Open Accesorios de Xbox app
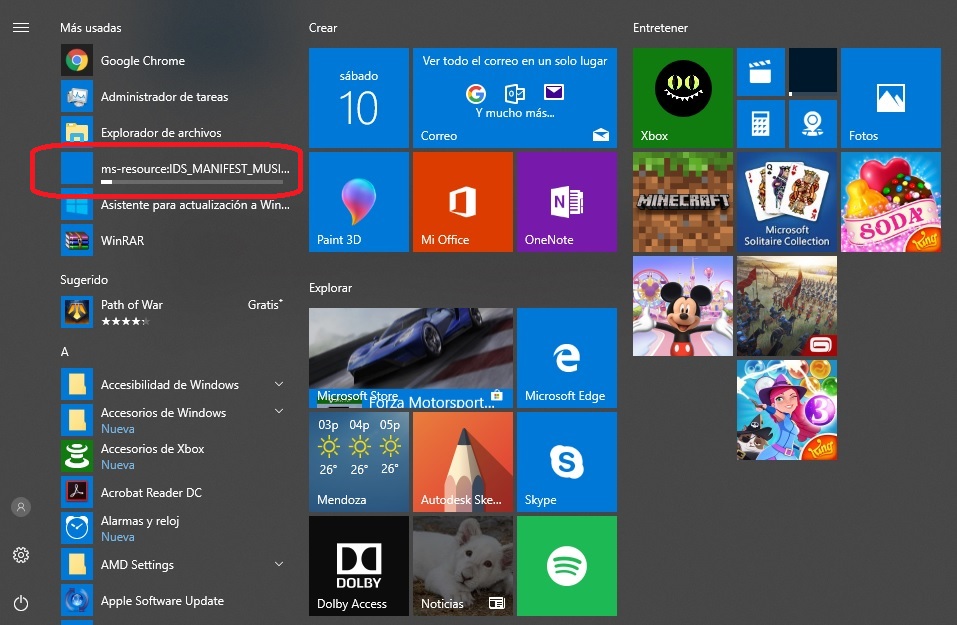957x625 pixels. tap(177, 456)
